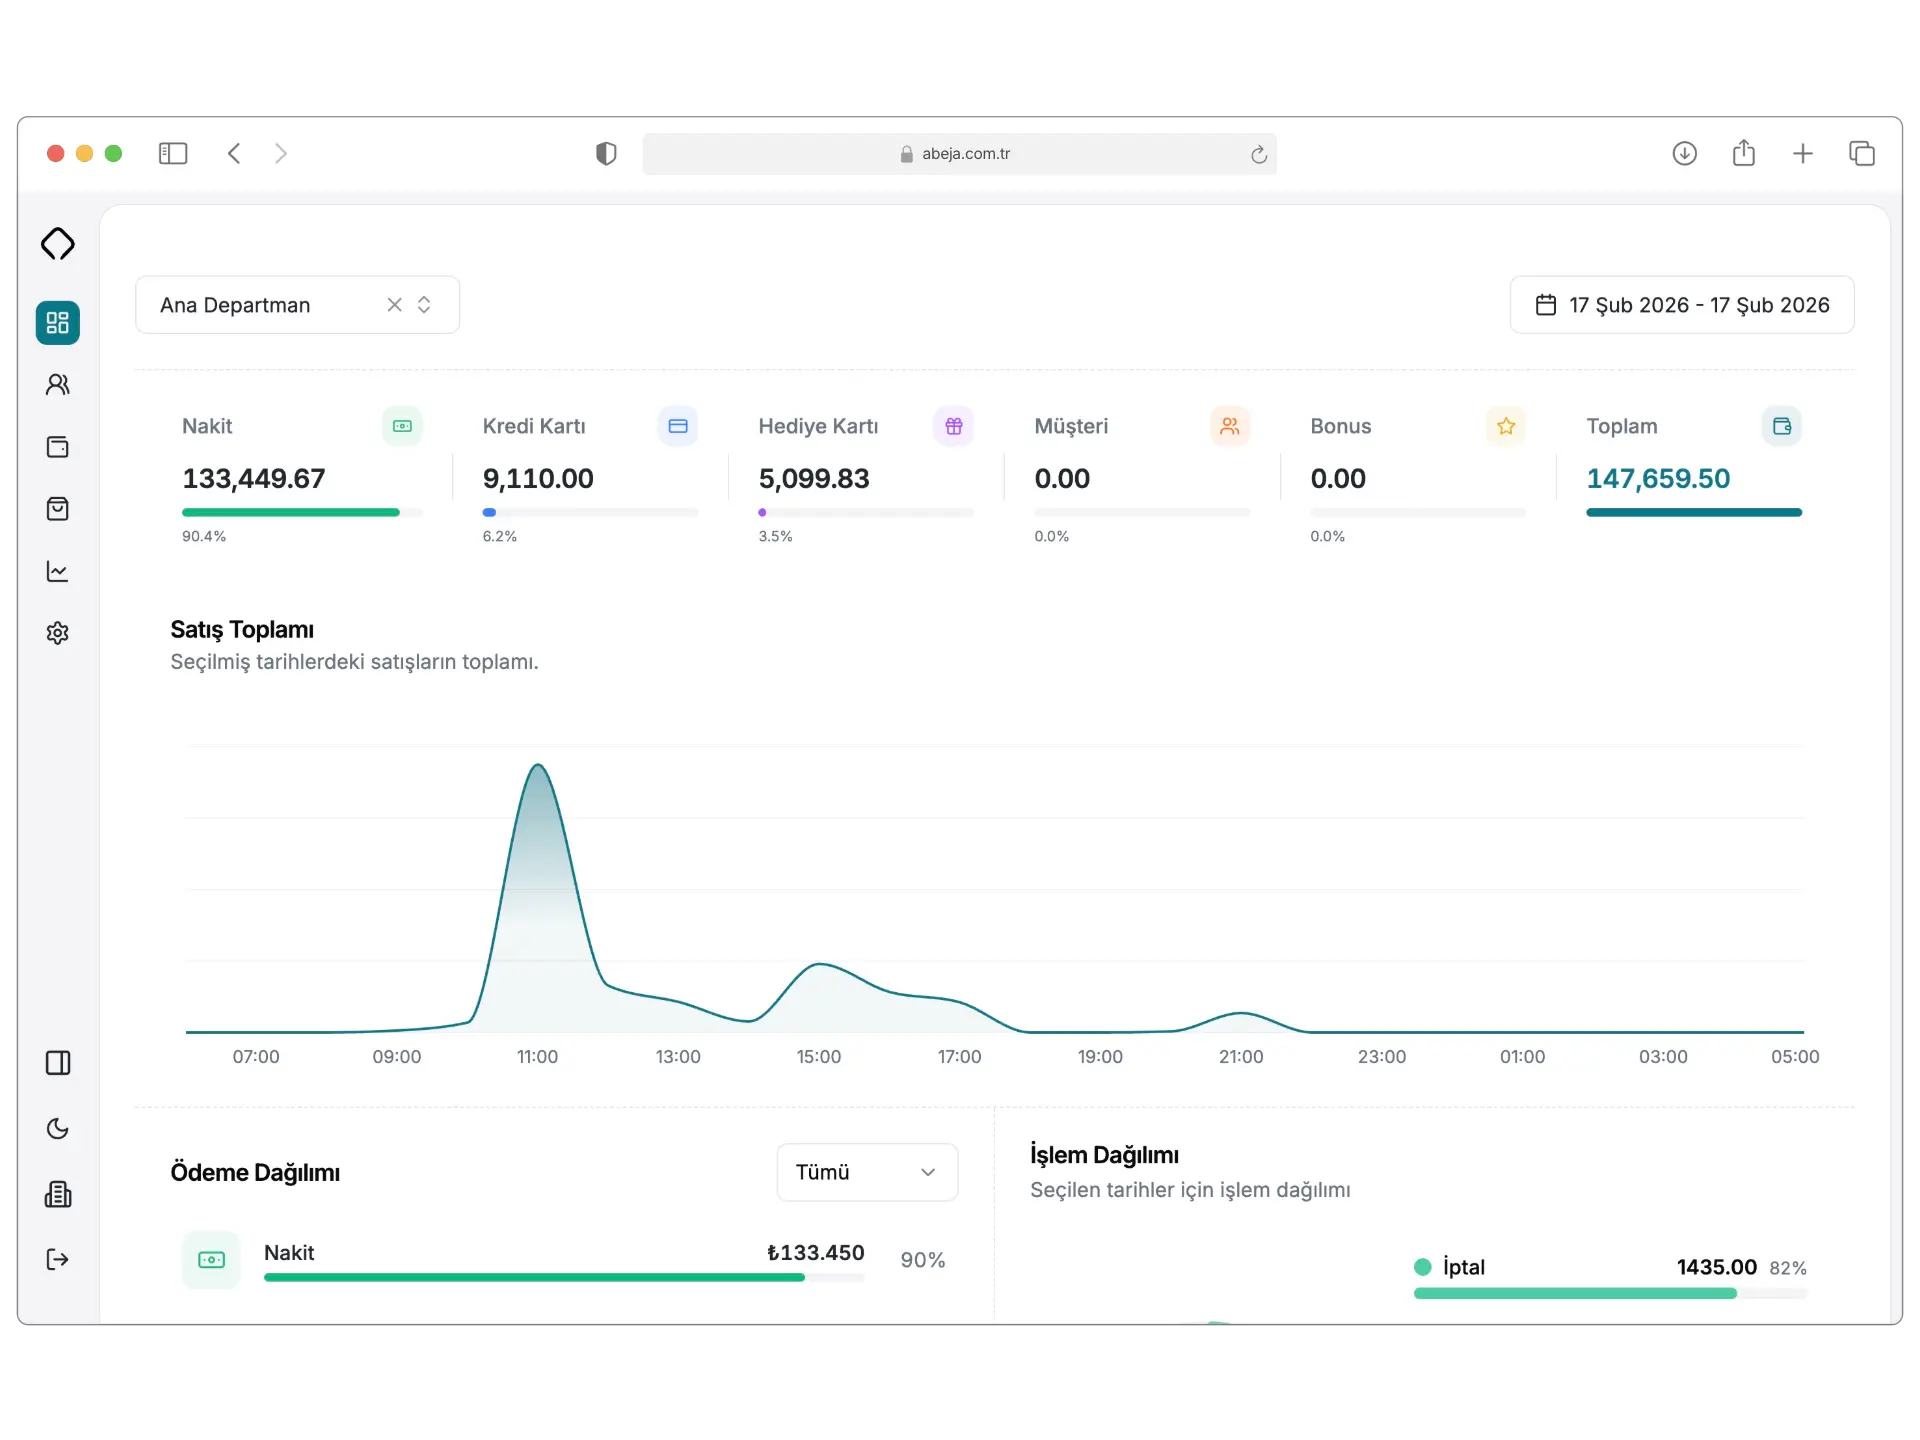Toggle the Safari sidebar button

click(x=173, y=153)
